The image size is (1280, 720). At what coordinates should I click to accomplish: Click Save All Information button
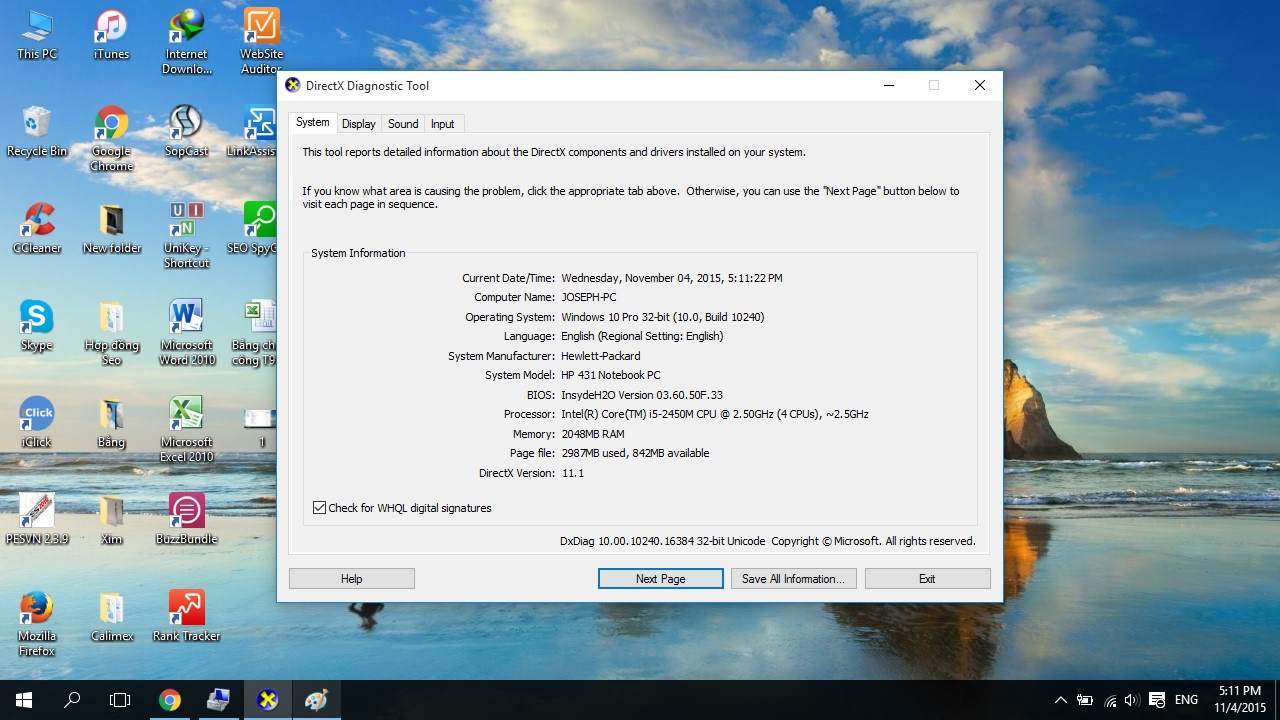click(793, 579)
